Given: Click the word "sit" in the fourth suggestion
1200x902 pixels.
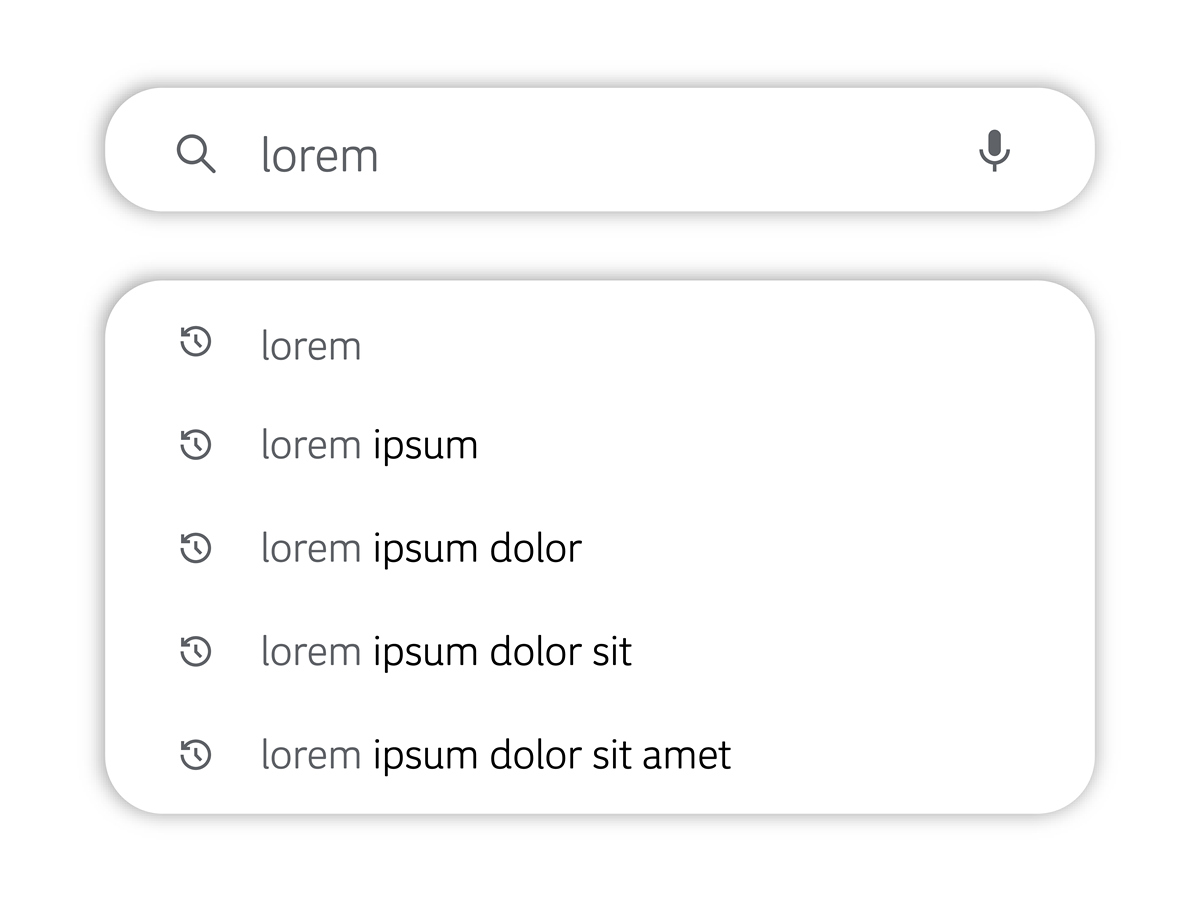Looking at the screenshot, I should [x=612, y=652].
